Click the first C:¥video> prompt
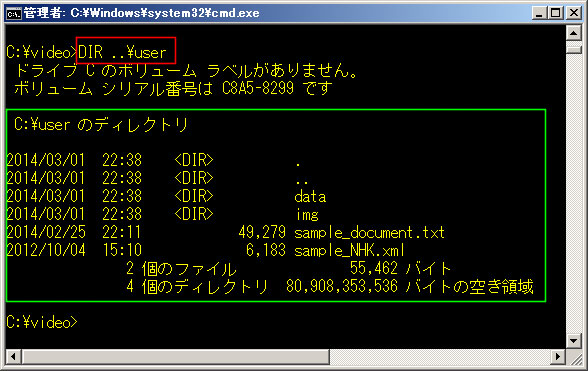This screenshot has height=371, width=588. point(42,52)
